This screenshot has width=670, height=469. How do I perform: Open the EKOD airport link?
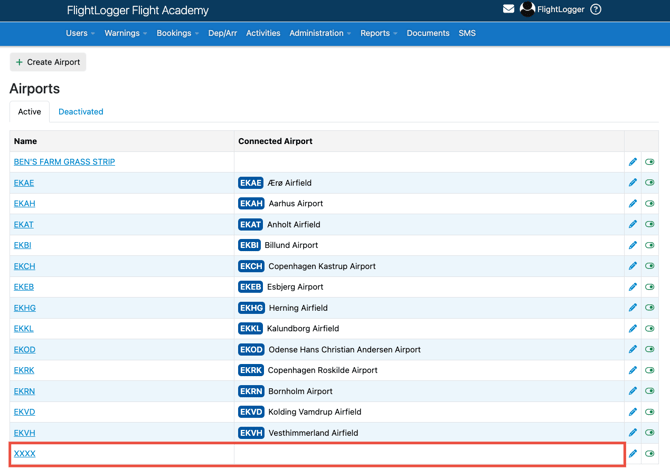[24, 350]
